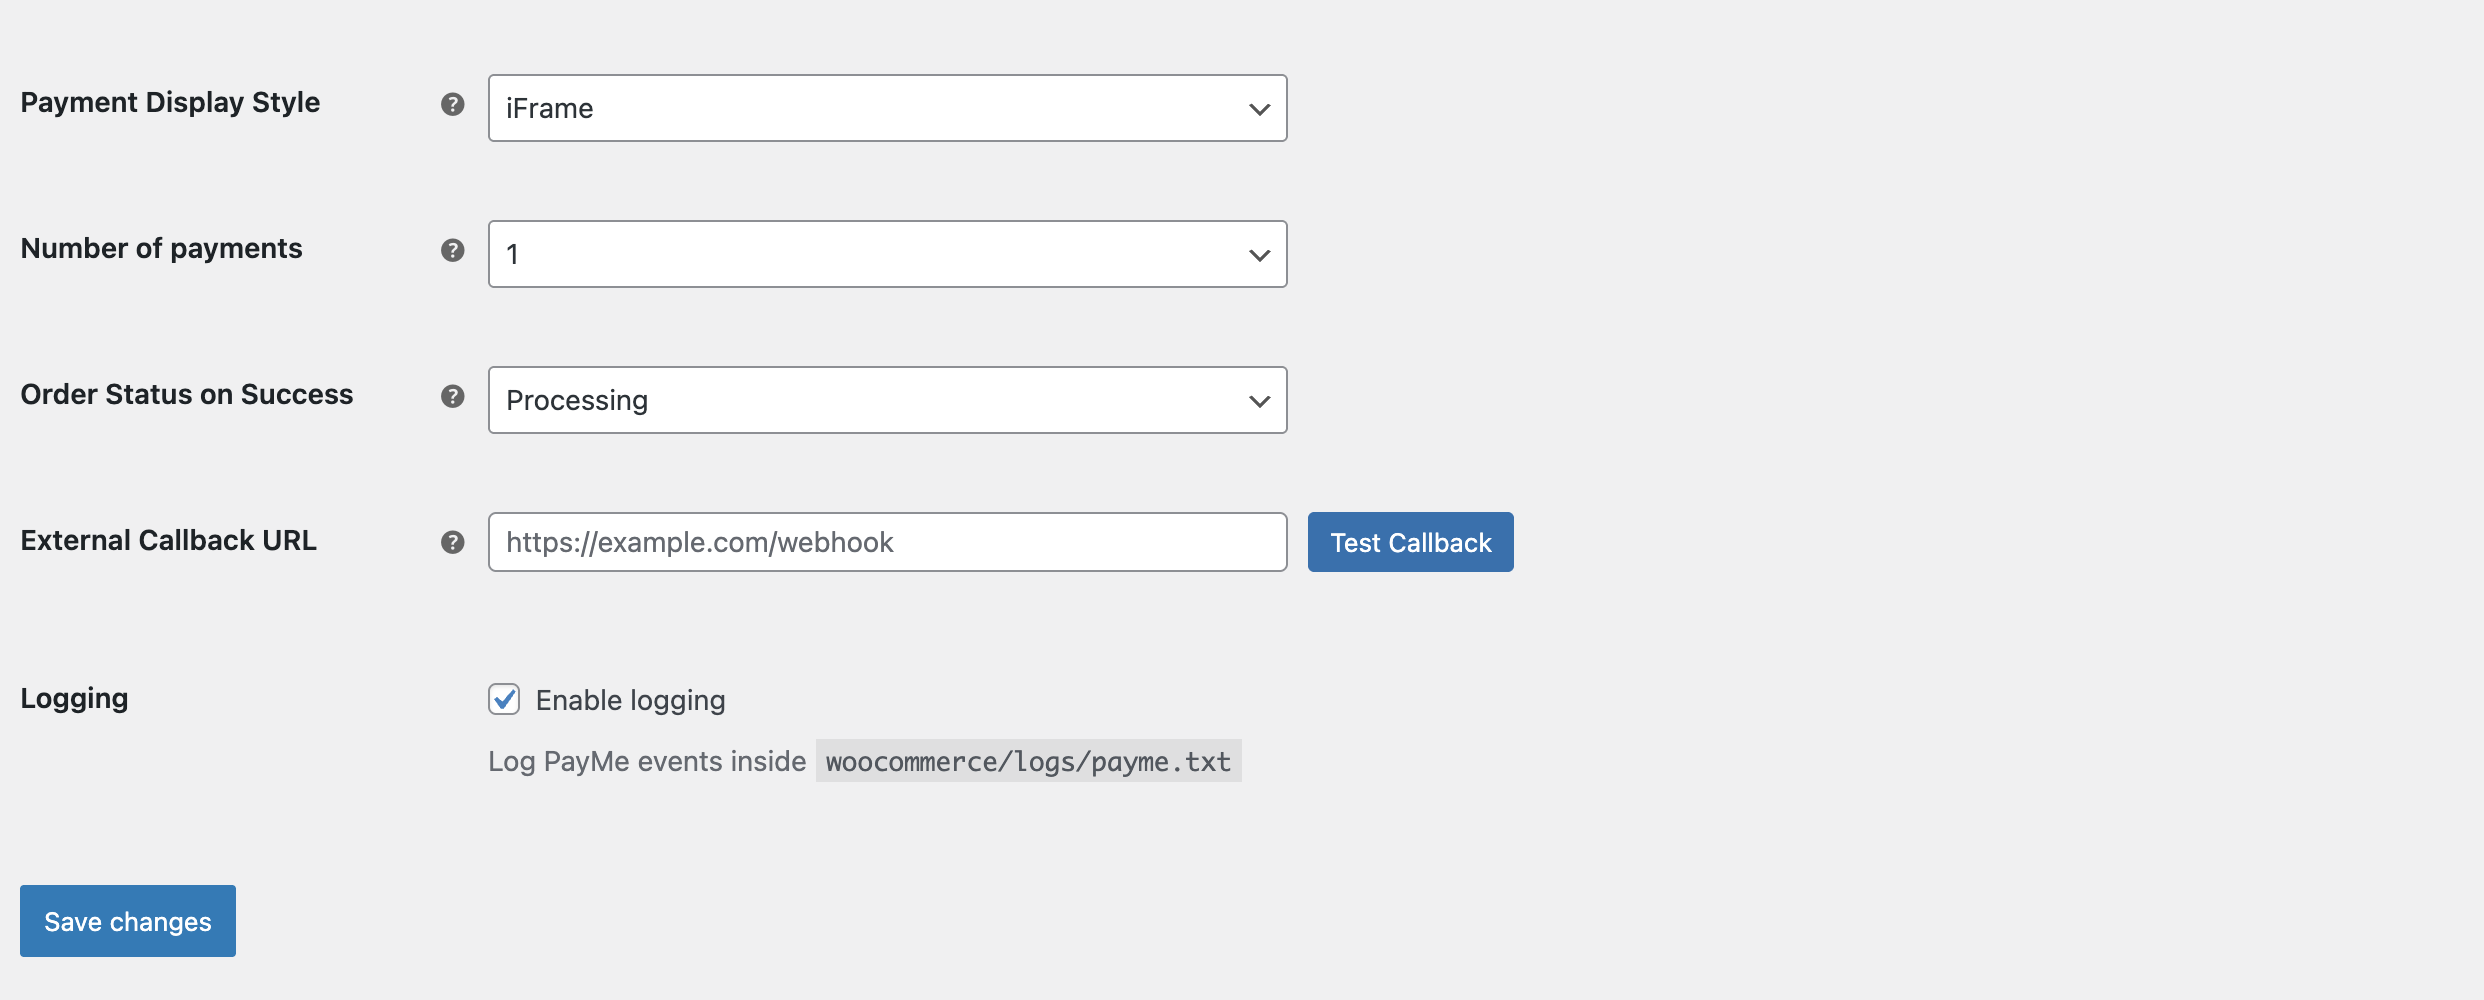Click help icon beside Number of payments
Screen dimensions: 2484x1000
[x=453, y=250]
